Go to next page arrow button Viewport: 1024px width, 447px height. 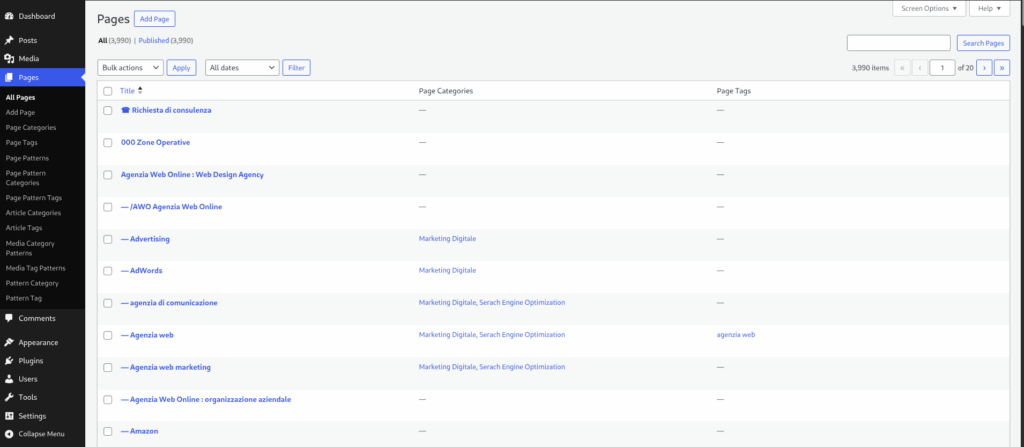pyautogui.click(x=984, y=67)
